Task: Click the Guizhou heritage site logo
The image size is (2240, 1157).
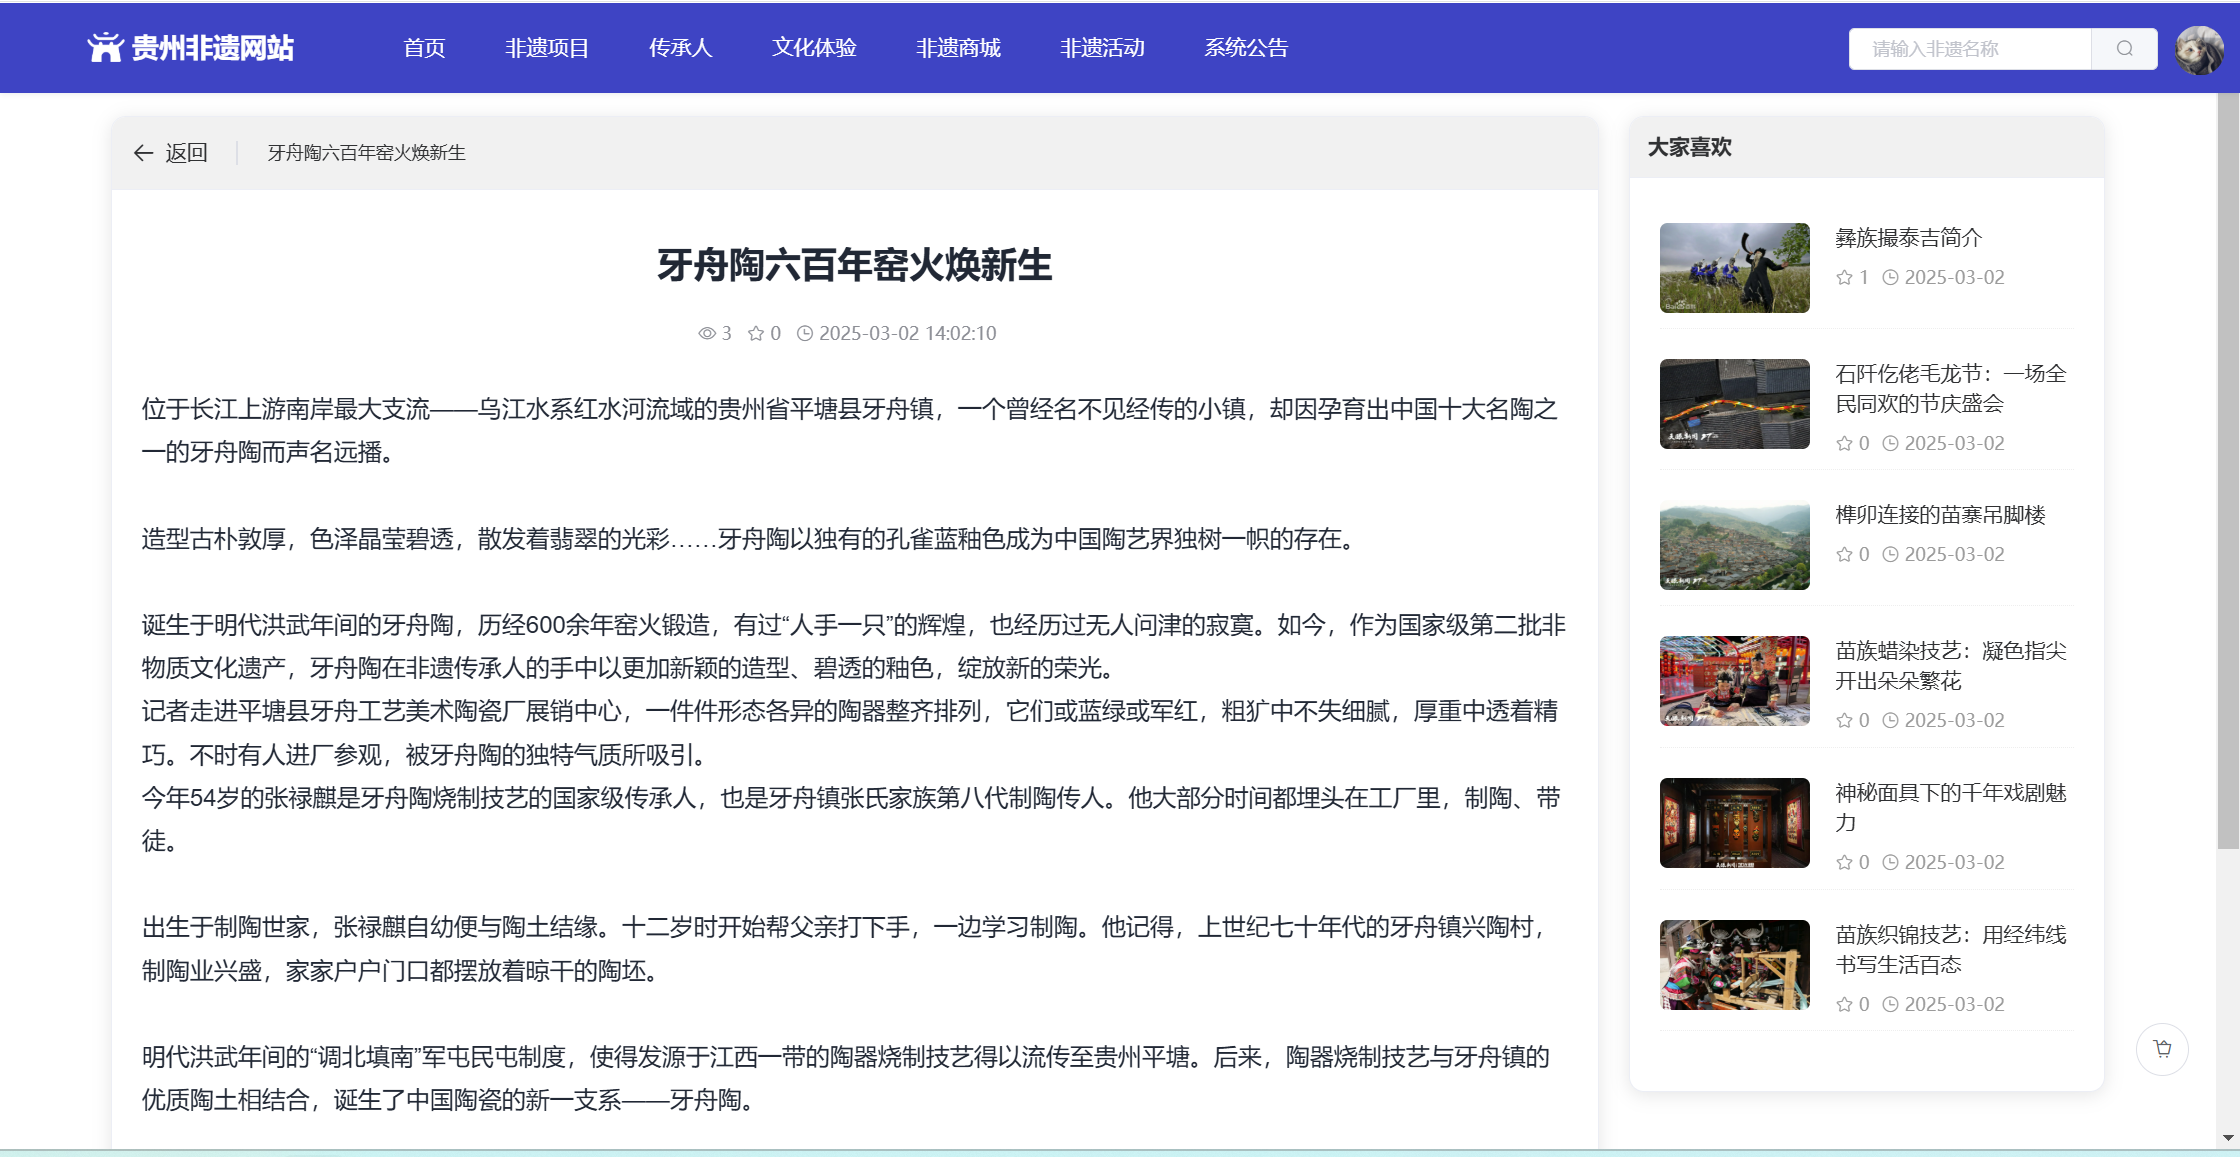Action: click(190, 48)
